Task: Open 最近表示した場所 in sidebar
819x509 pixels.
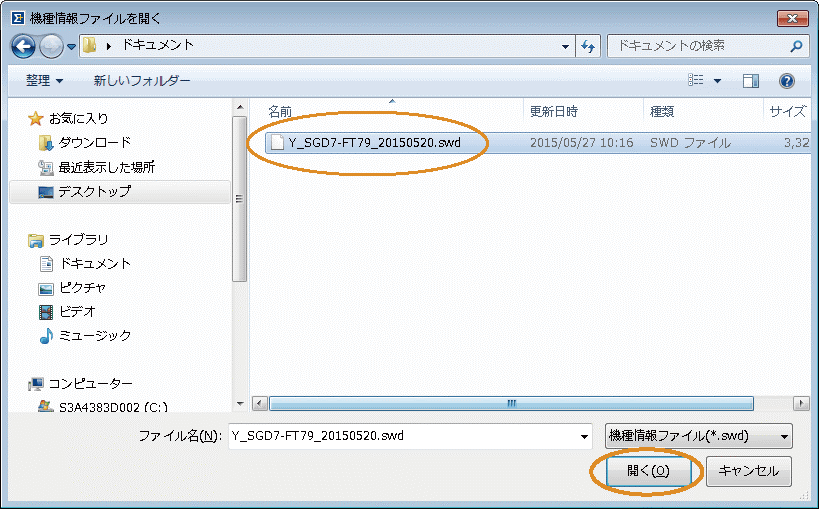Action: click(97, 167)
